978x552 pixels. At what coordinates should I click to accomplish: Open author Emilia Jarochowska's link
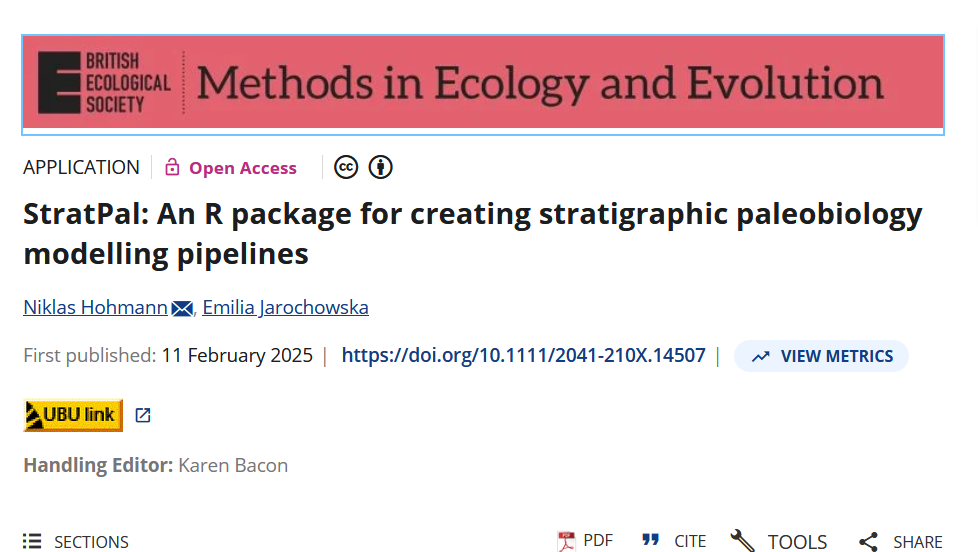(285, 308)
